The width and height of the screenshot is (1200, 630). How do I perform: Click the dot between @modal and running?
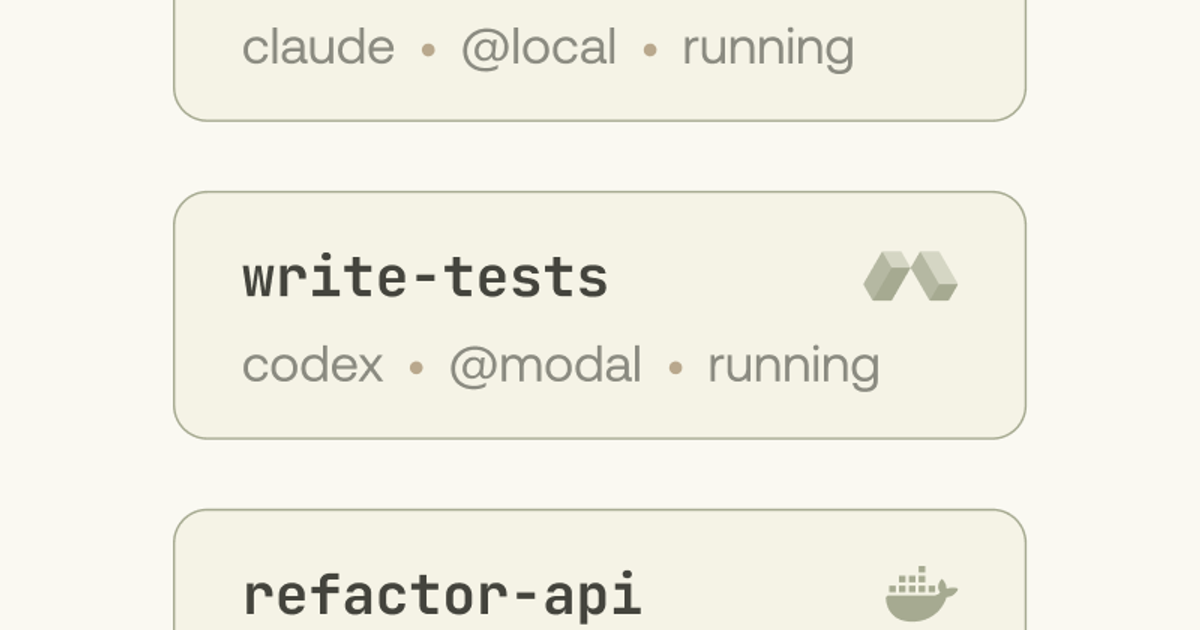[x=675, y=367]
